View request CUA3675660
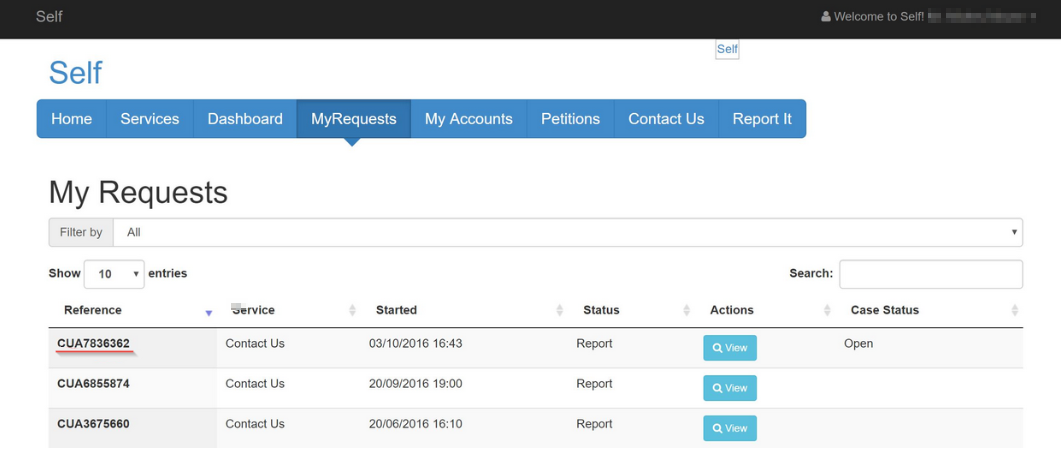This screenshot has width=1061, height=457. (x=730, y=428)
